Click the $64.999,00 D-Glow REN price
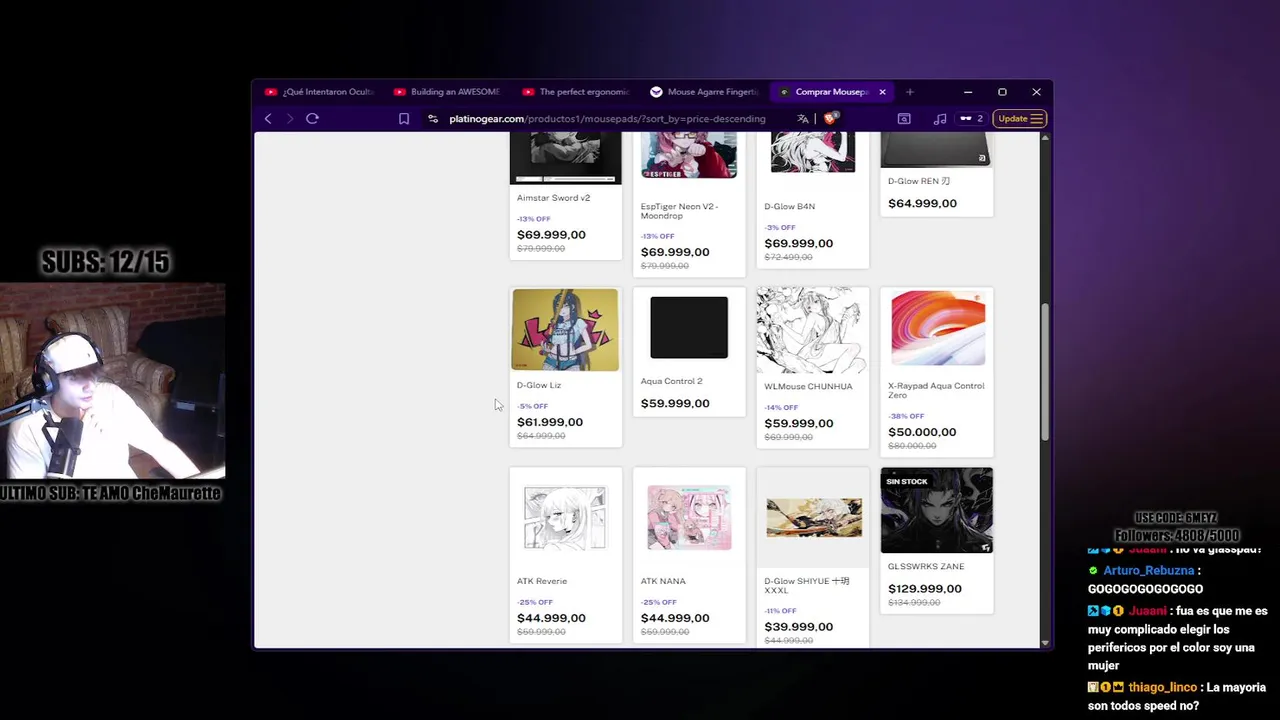 click(x=922, y=203)
